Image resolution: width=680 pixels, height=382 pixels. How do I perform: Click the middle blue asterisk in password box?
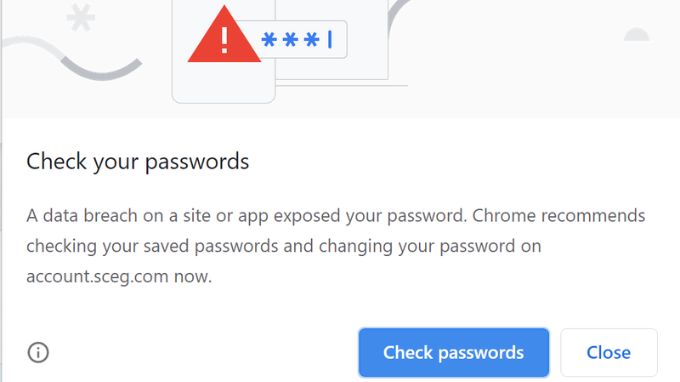[x=290, y=39]
